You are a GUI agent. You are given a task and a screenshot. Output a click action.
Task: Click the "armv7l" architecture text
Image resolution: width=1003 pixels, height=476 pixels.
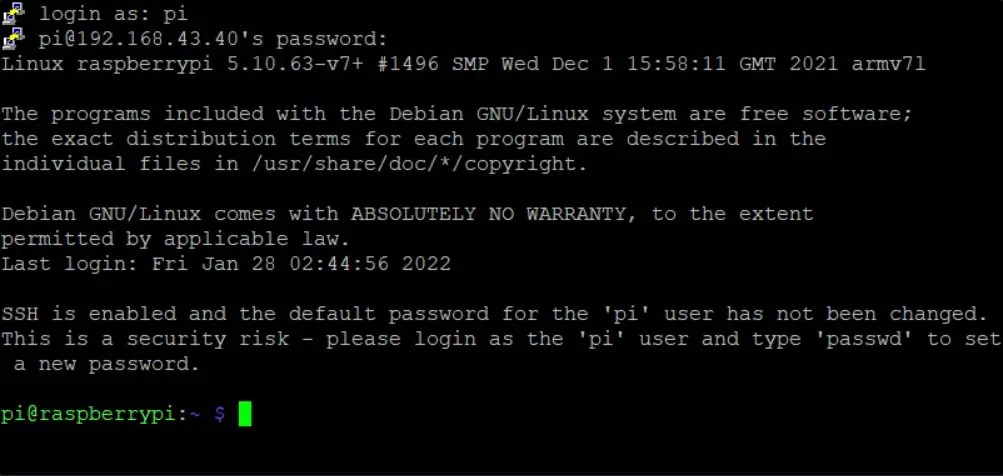889,64
